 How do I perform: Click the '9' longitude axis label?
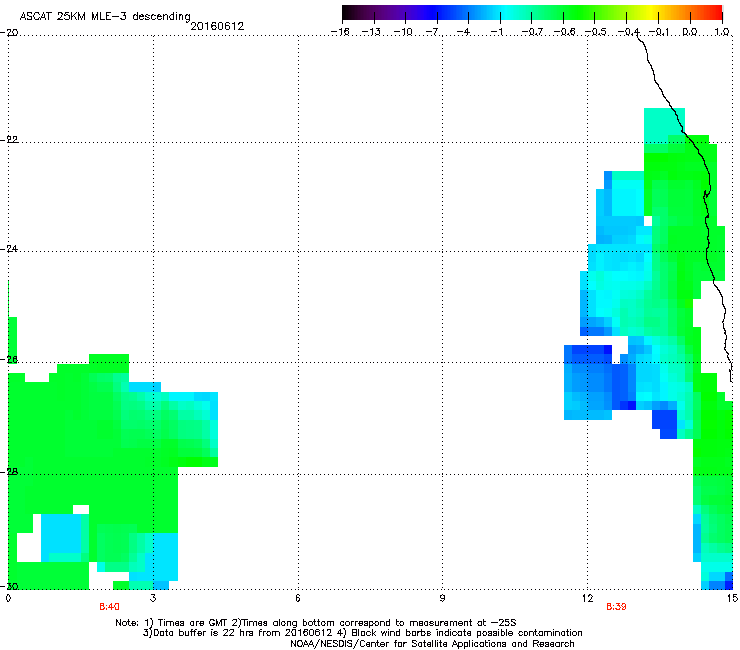(442, 599)
